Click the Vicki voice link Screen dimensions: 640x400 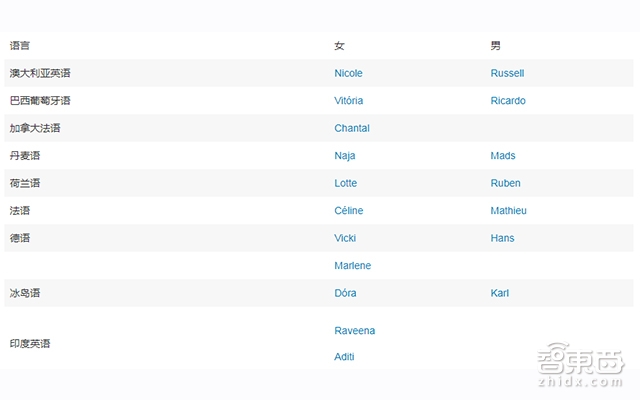pyautogui.click(x=345, y=238)
